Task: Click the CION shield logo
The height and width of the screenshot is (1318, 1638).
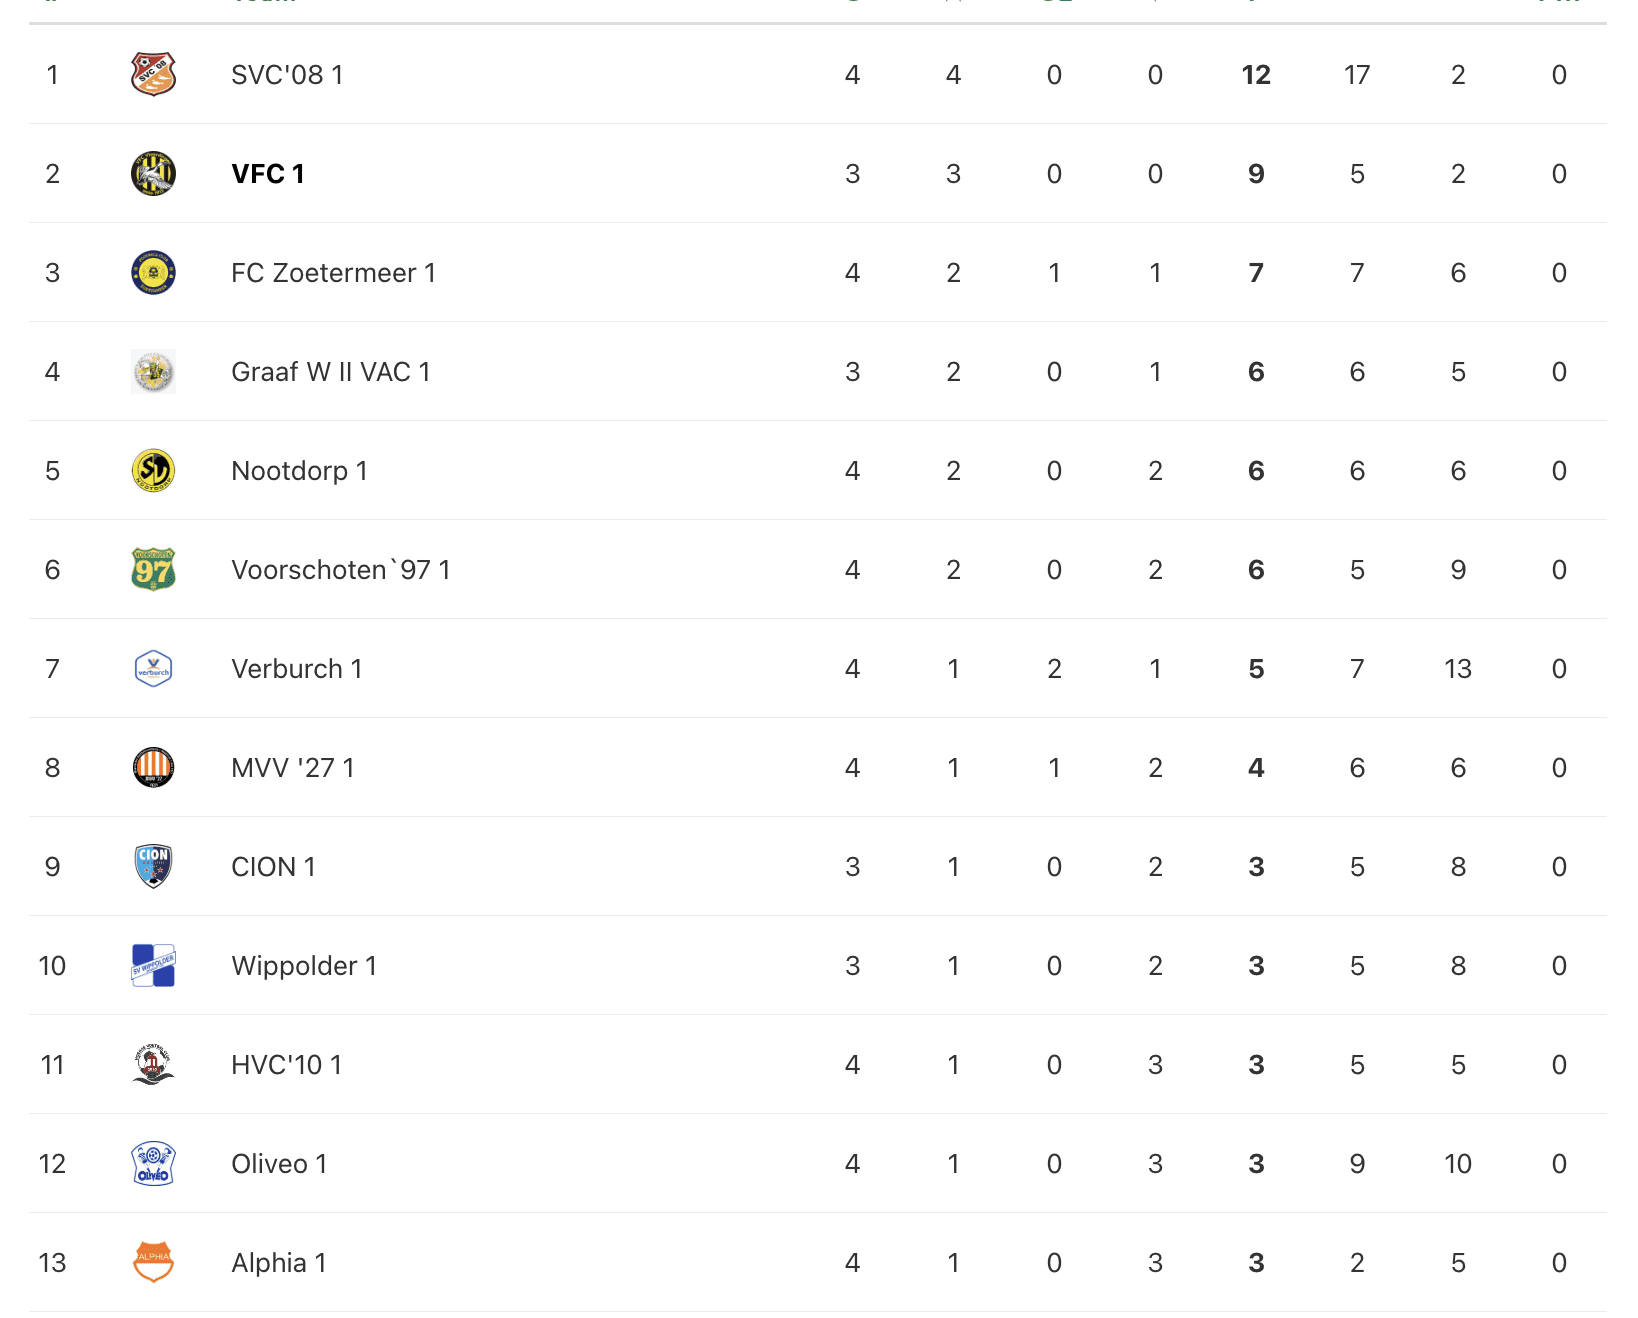Action: 153,866
